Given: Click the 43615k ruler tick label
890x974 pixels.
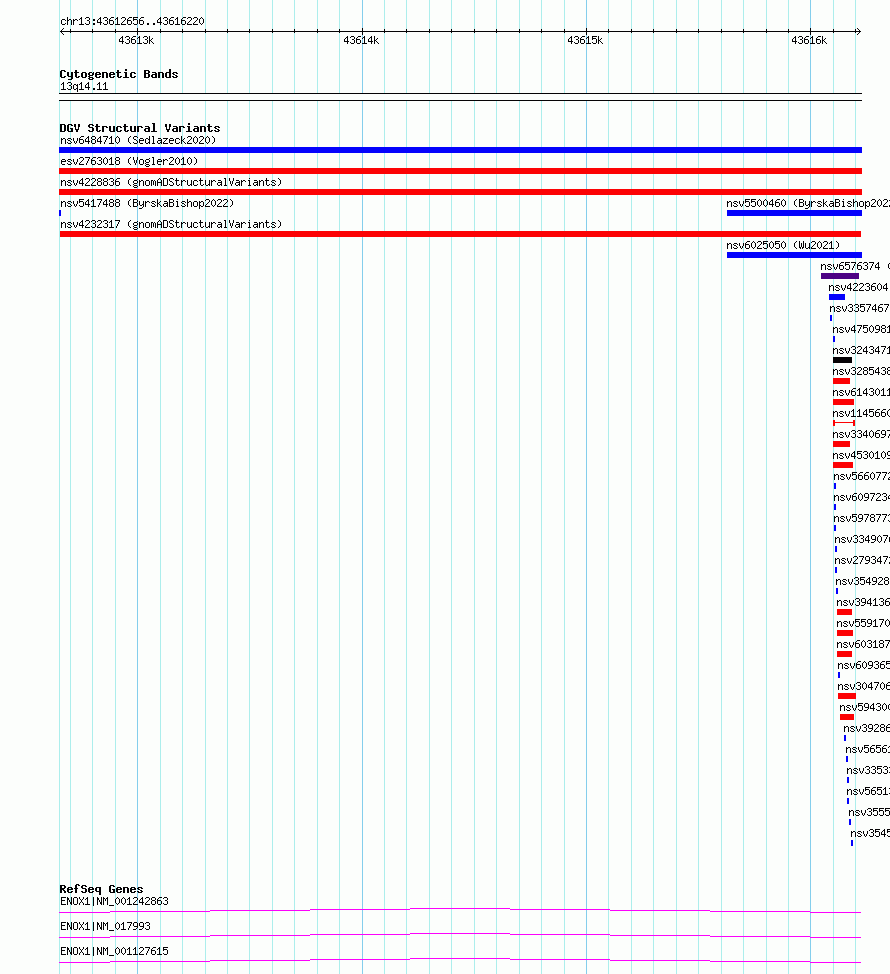Looking at the screenshot, I should (585, 40).
